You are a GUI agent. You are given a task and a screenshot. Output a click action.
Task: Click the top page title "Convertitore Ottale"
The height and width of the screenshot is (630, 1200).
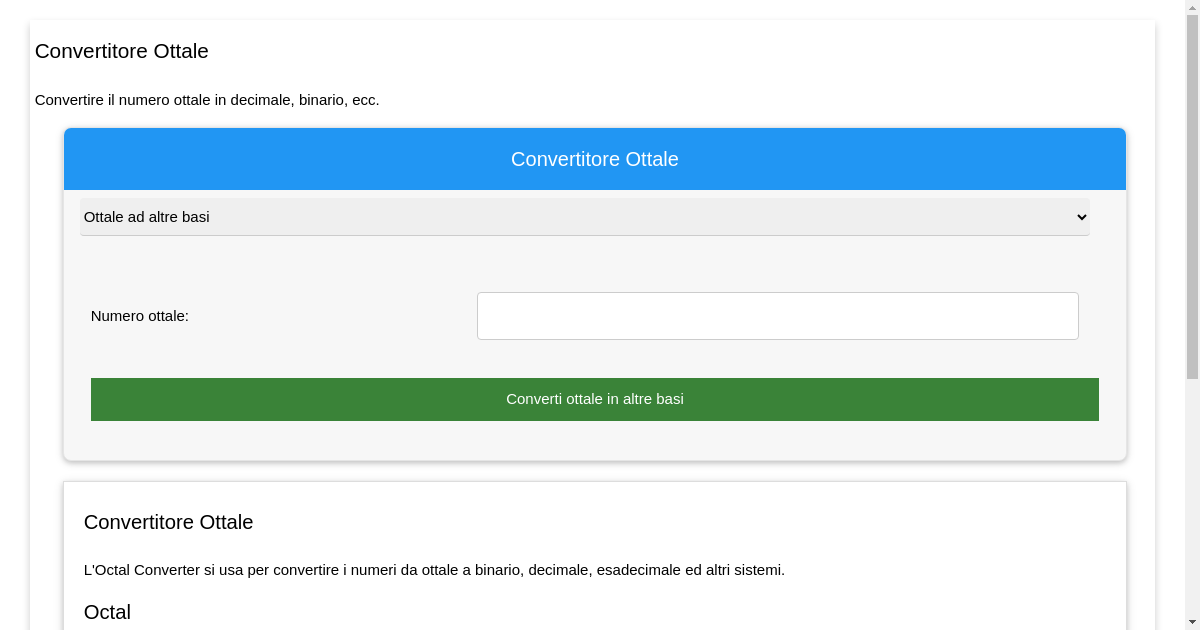[122, 51]
